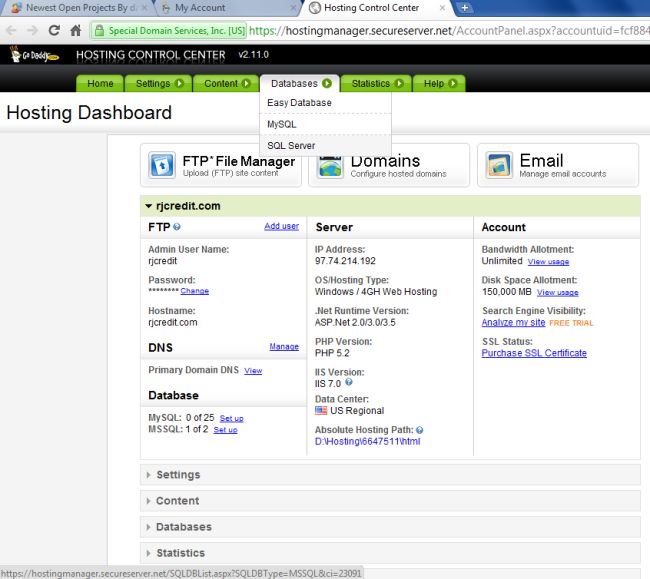
Task: Click View usage next to Bandwidth Allotment
Action: click(x=548, y=262)
